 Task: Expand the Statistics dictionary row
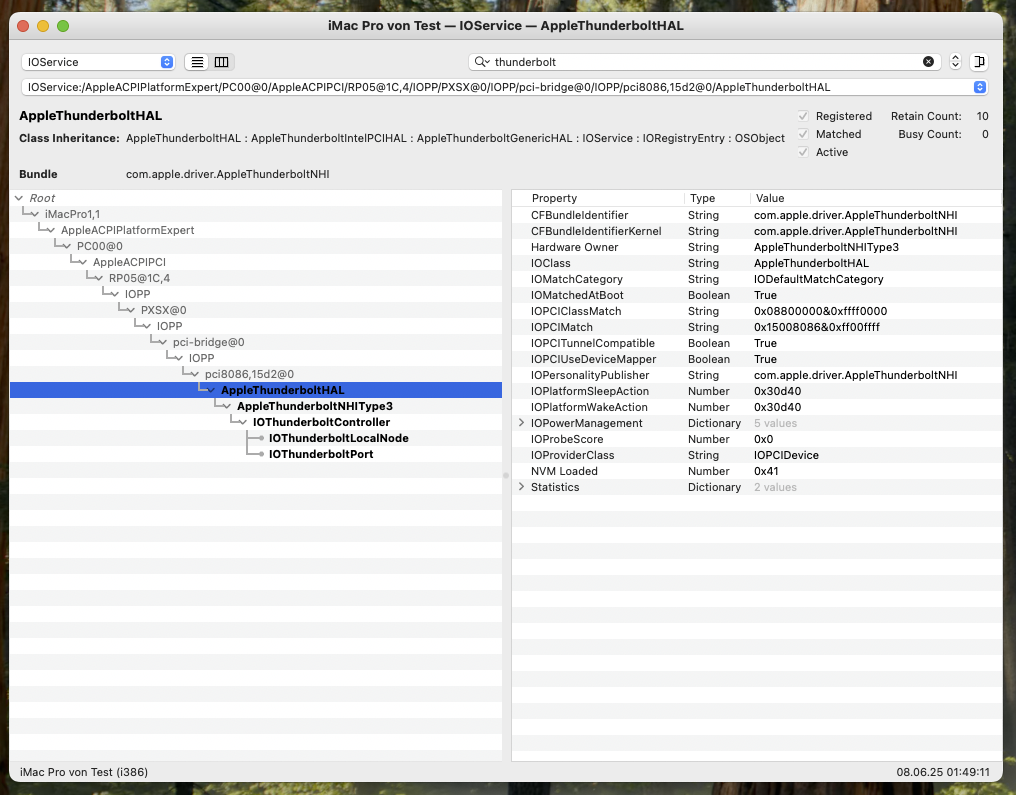[x=521, y=487]
